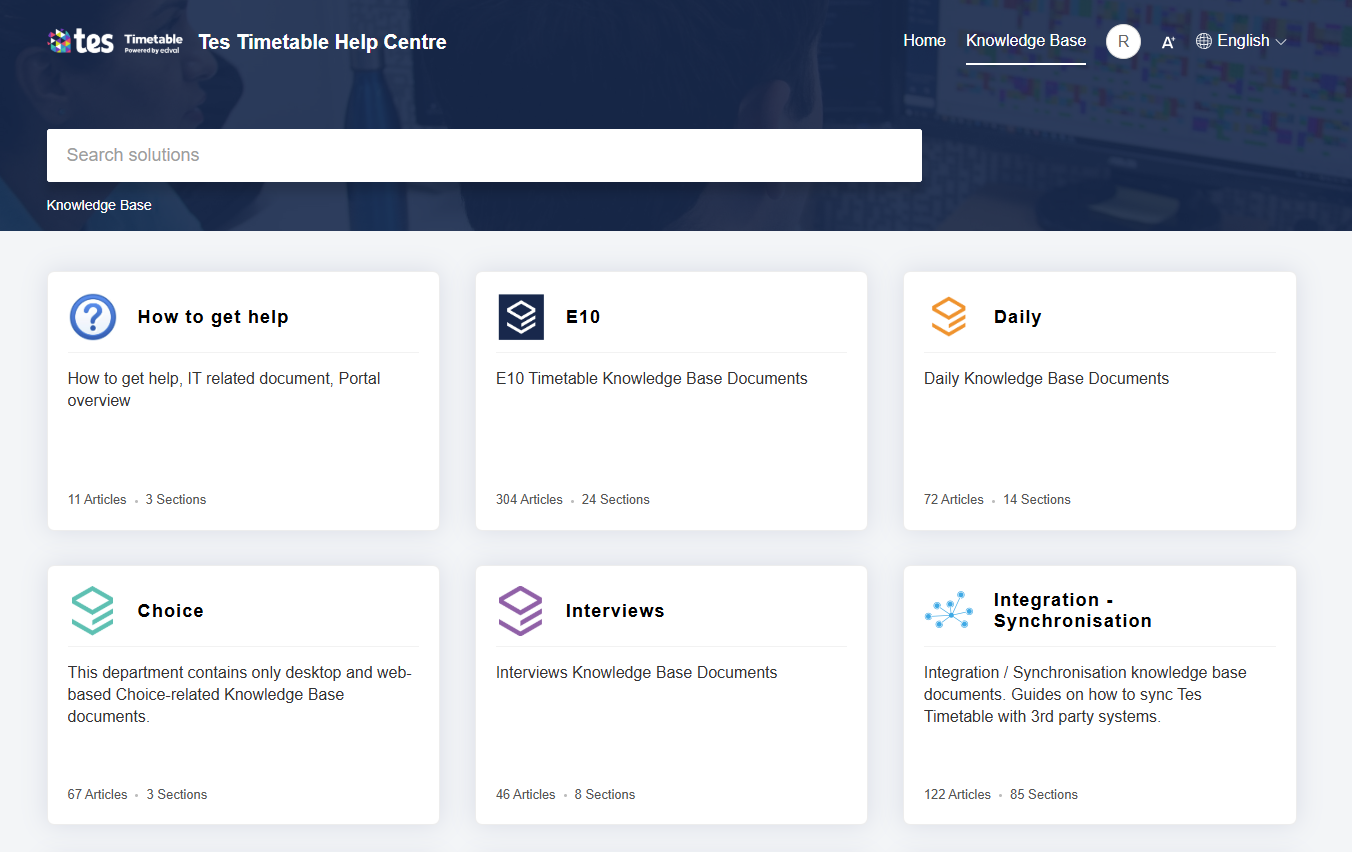Click the Integration network nodes icon
Screen dimensions: 1352x852
(949, 610)
